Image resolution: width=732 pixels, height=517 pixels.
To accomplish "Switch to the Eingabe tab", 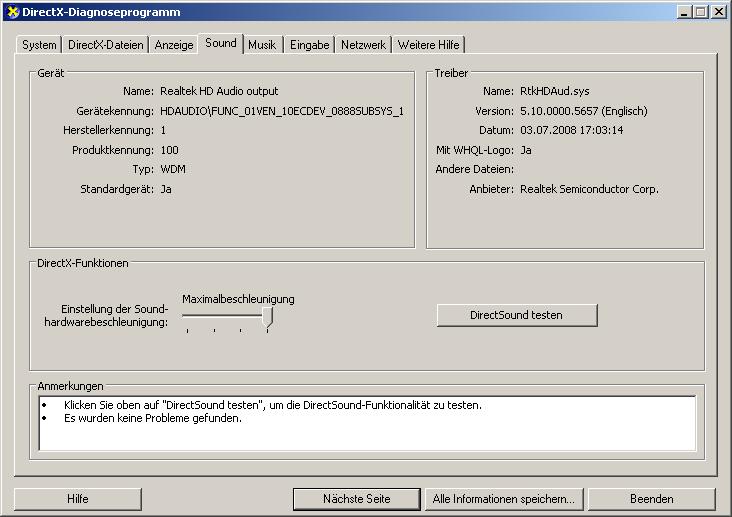I will [310, 45].
